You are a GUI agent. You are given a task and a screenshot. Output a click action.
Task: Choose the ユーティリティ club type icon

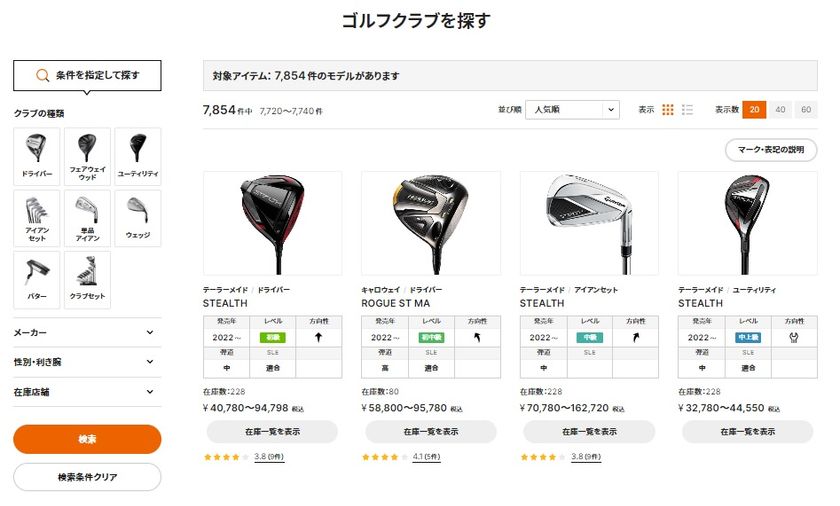tap(138, 156)
